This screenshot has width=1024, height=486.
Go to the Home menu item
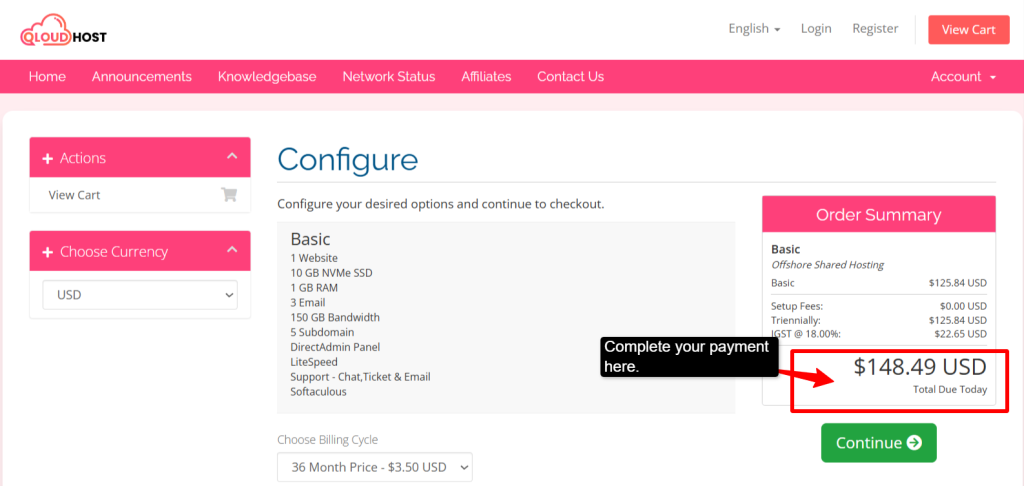[47, 76]
